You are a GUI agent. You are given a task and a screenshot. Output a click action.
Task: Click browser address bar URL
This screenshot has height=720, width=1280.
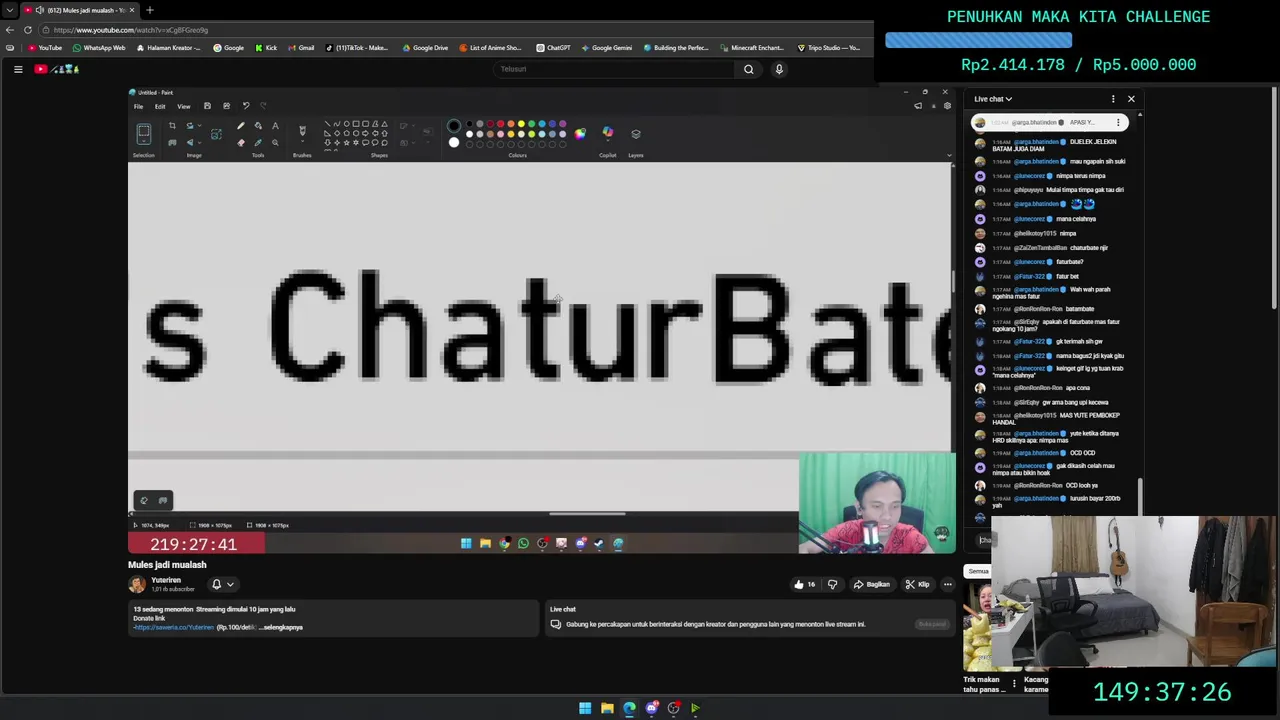pyautogui.click(x=130, y=30)
